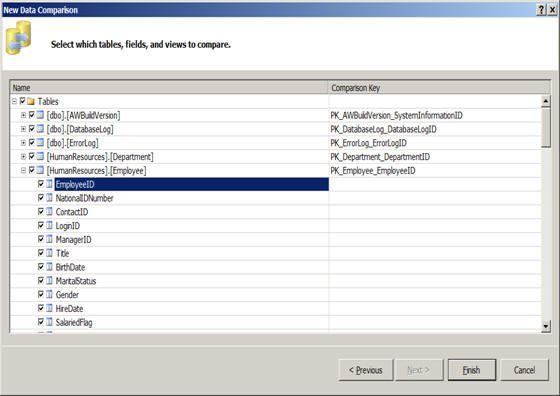Select the PK_Employee_EmployeeID key cell
The height and width of the screenshot is (396, 560).
point(435,170)
